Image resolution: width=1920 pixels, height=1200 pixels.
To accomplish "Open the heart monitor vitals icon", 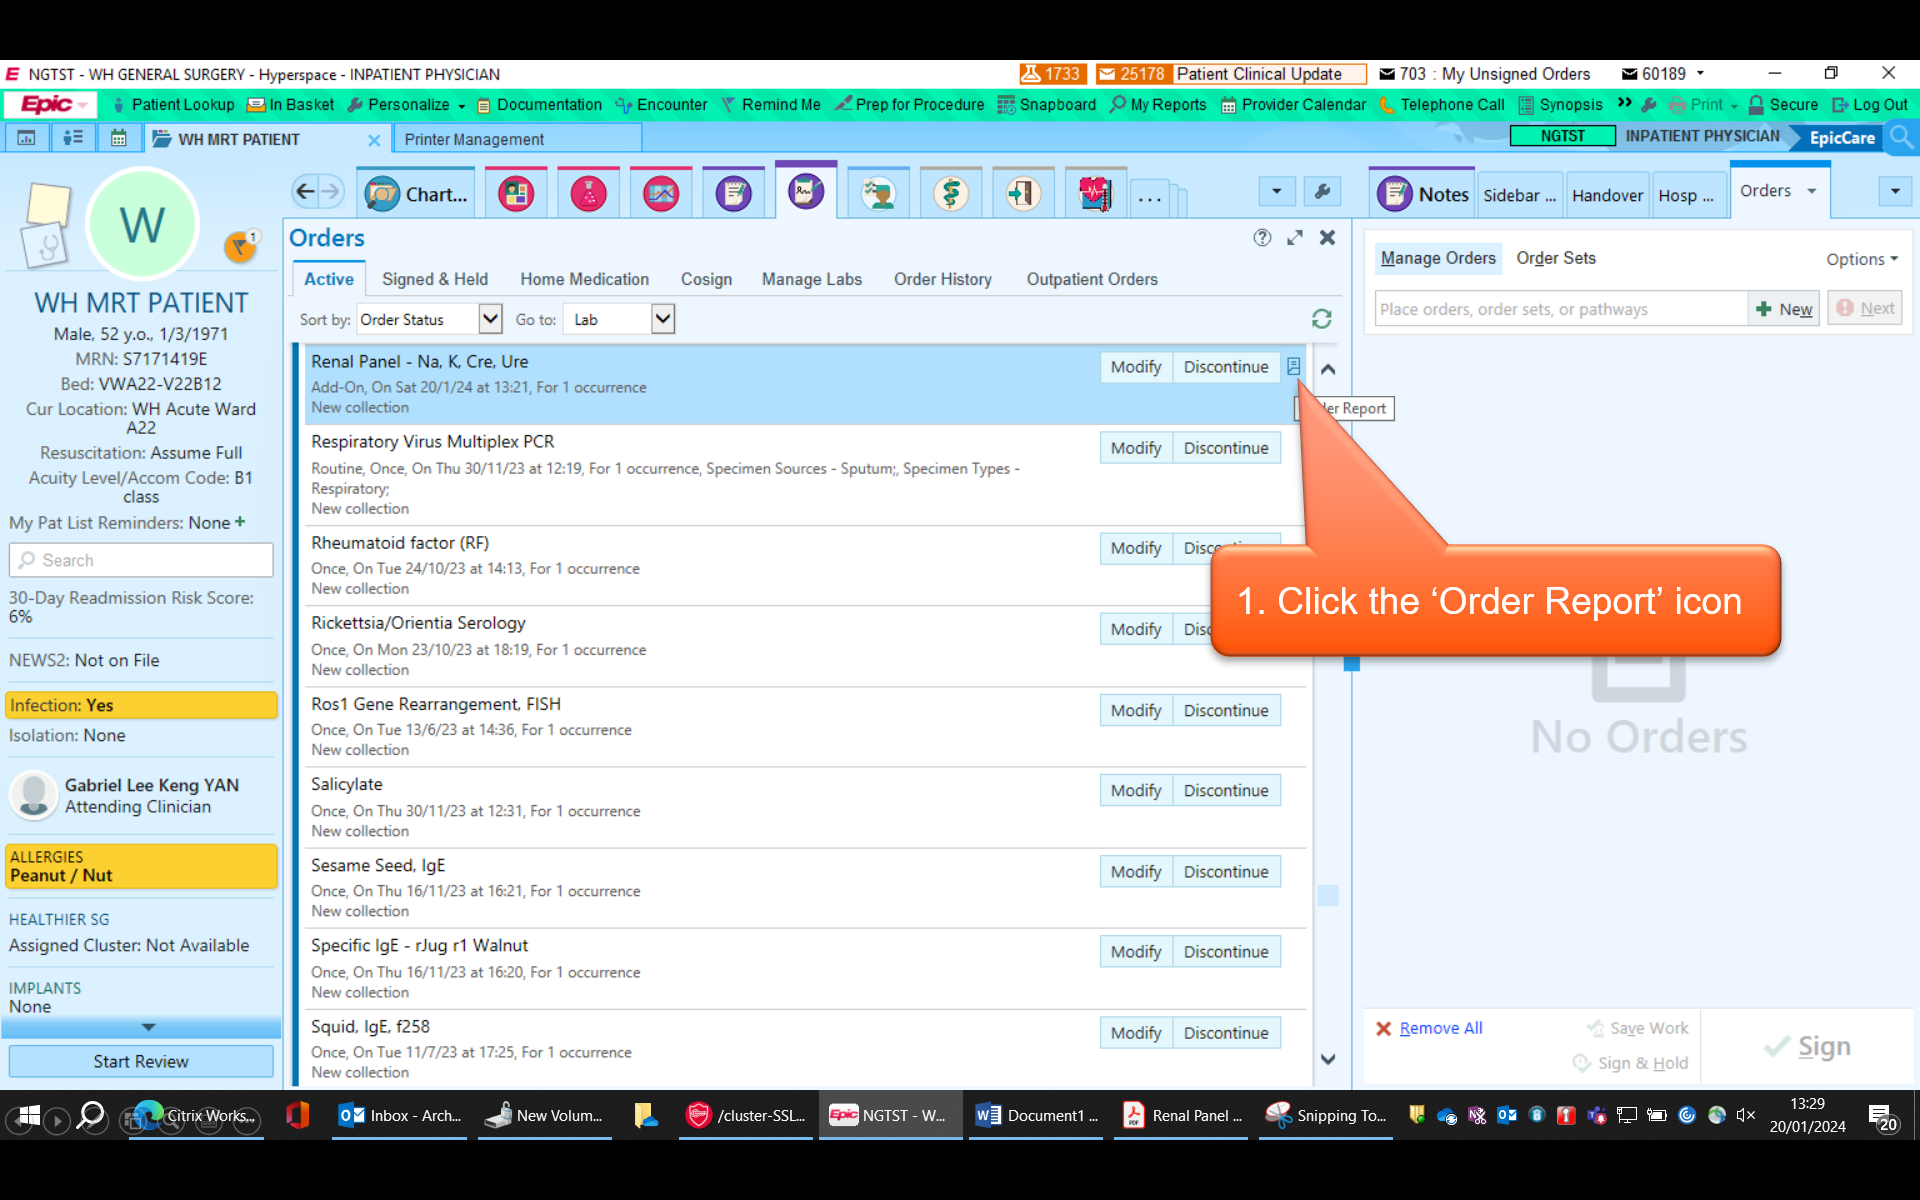I will click(1094, 194).
